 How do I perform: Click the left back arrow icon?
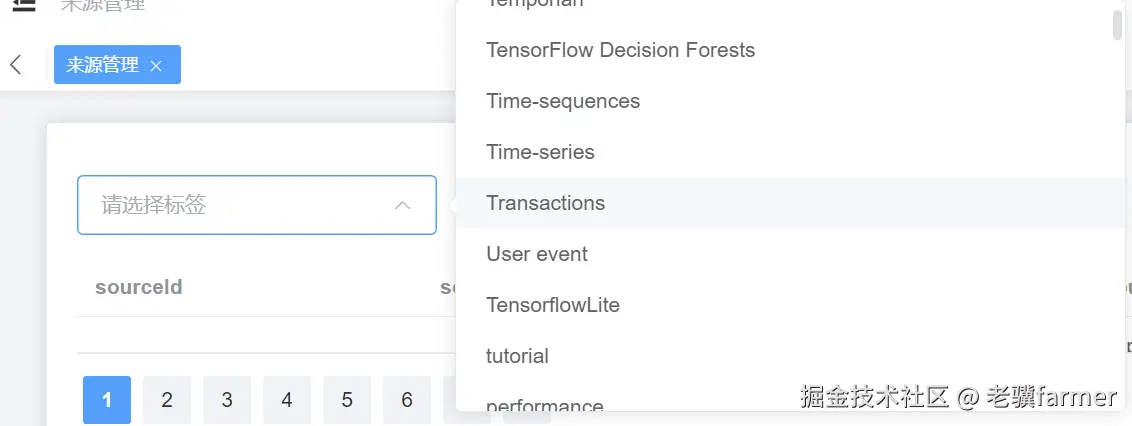(15, 65)
